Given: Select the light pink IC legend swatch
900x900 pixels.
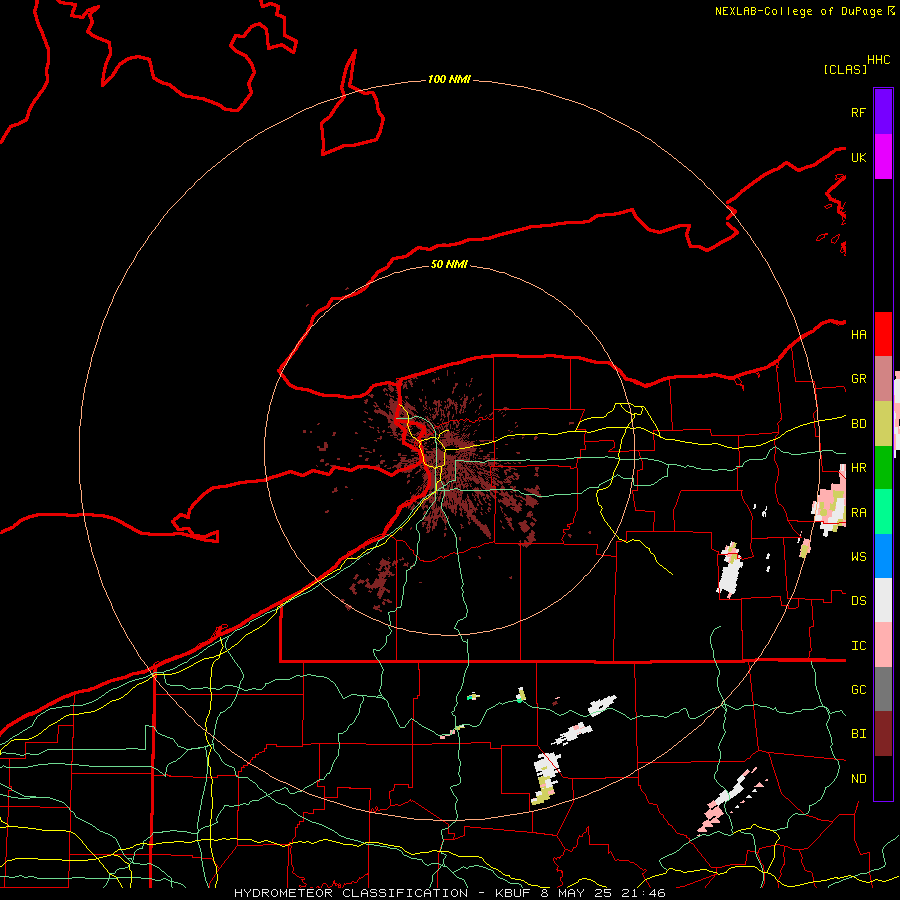Looking at the screenshot, I should click(883, 645).
